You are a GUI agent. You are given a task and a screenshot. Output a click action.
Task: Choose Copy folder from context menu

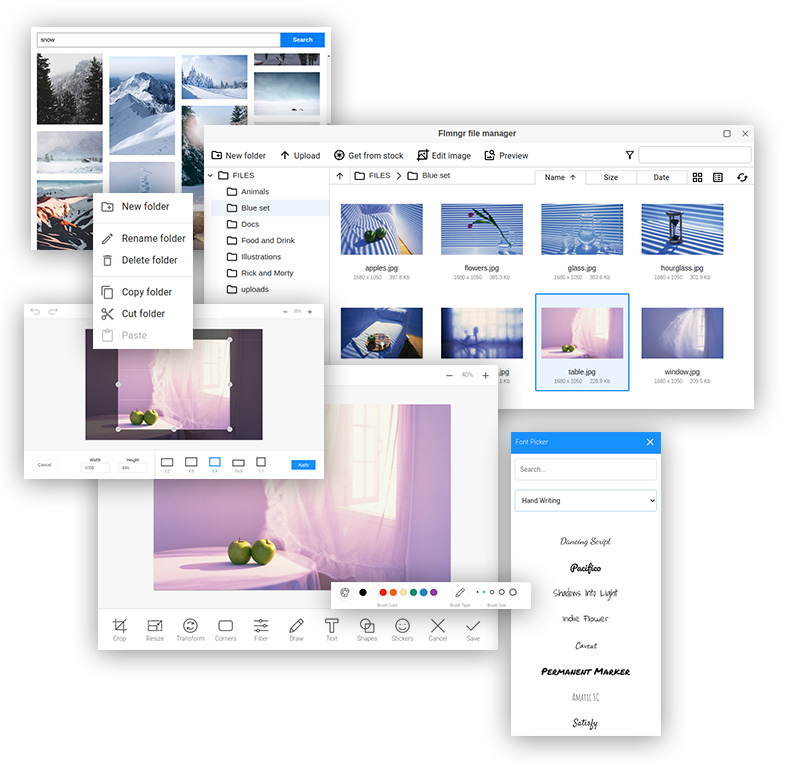point(143,292)
